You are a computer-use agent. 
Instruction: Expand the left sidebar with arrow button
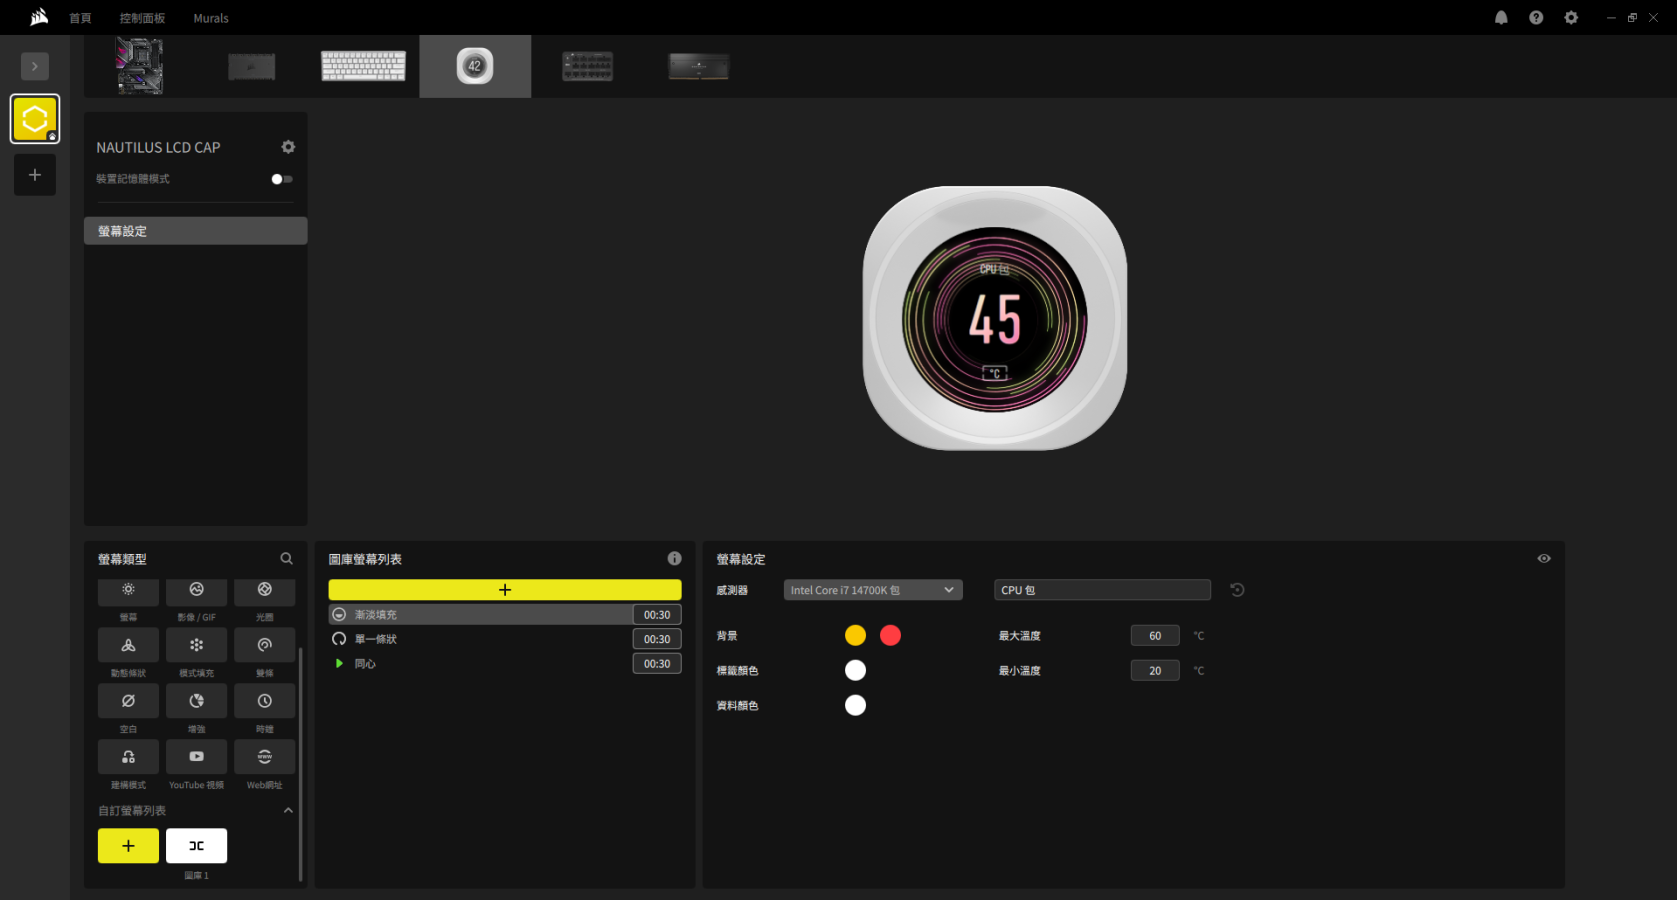click(35, 66)
